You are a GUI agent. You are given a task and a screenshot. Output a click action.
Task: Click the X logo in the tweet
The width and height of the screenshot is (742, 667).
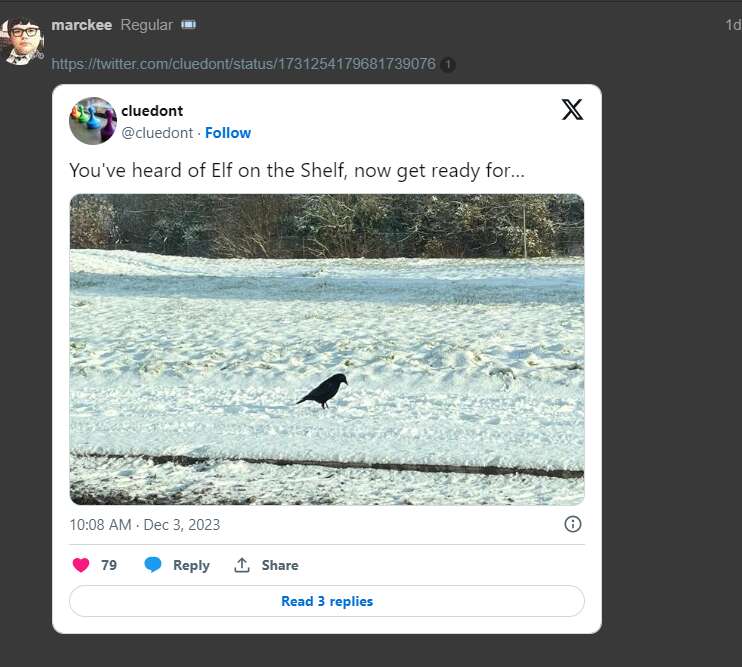572,110
